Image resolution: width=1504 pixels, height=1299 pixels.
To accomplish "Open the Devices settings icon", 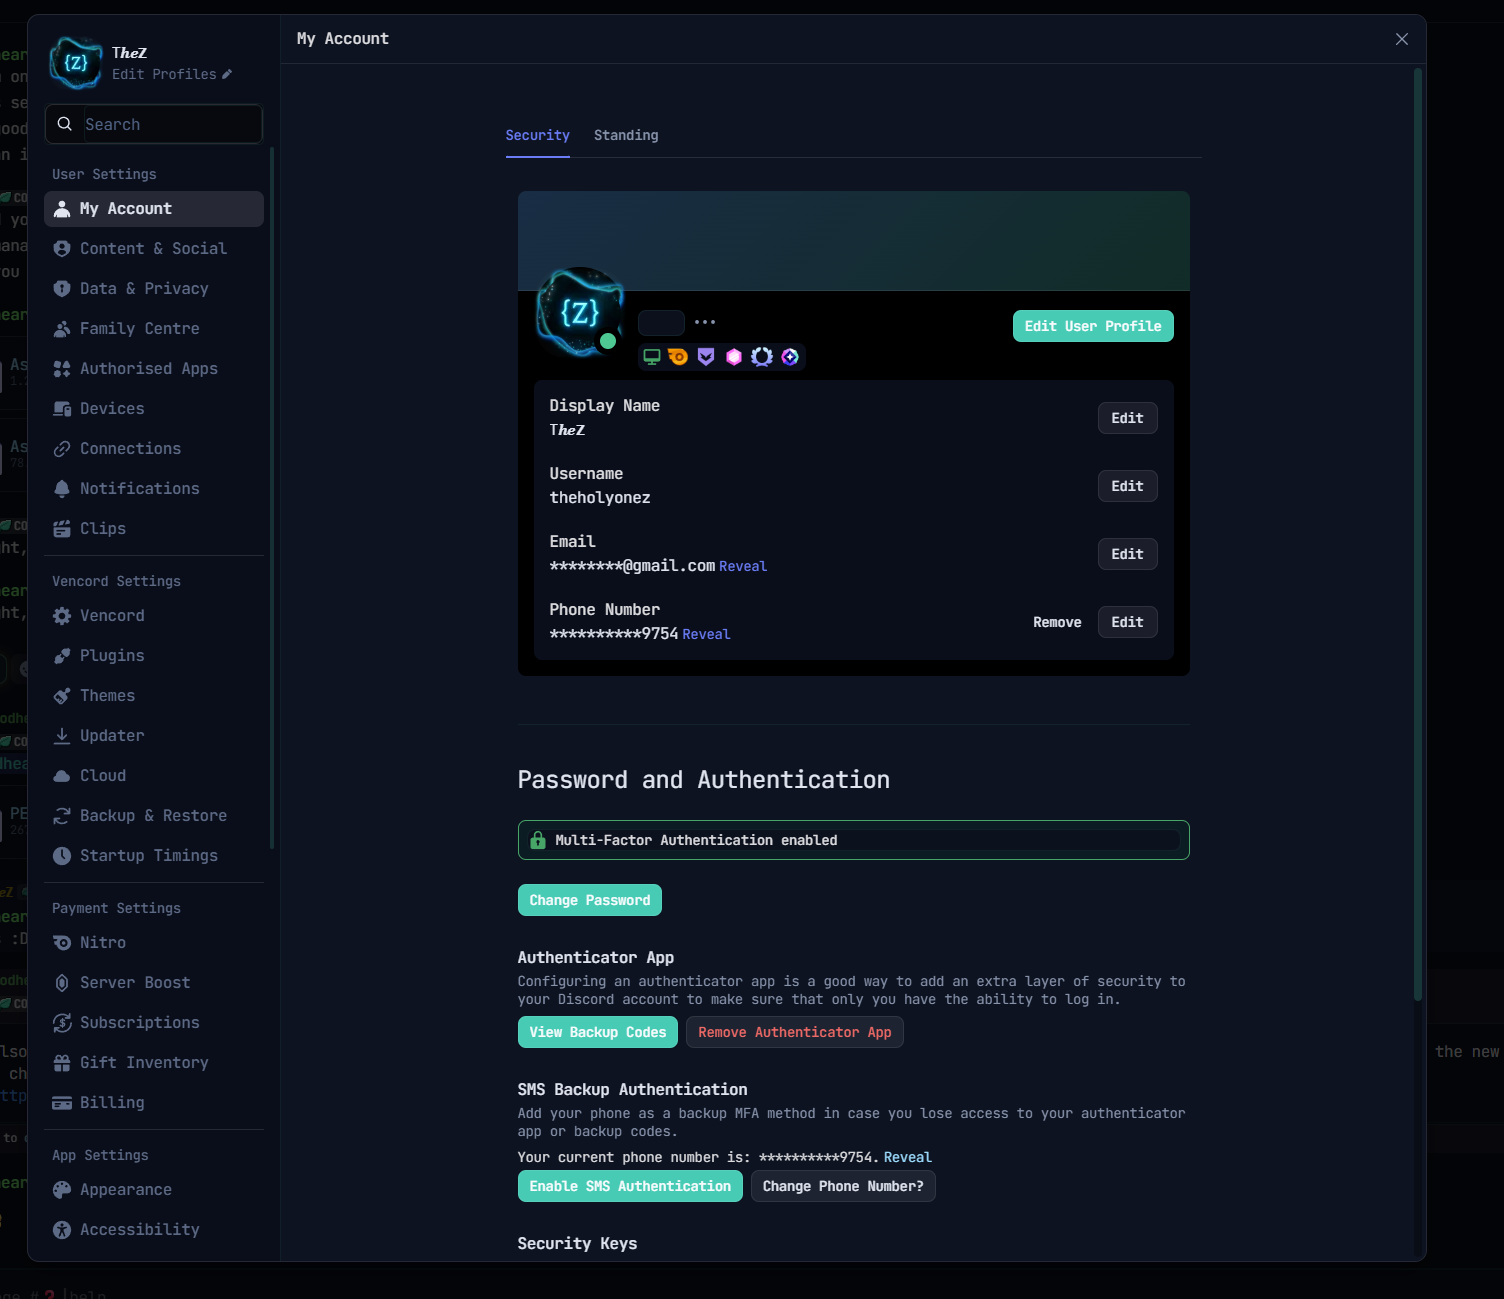I will pyautogui.click(x=62, y=408).
